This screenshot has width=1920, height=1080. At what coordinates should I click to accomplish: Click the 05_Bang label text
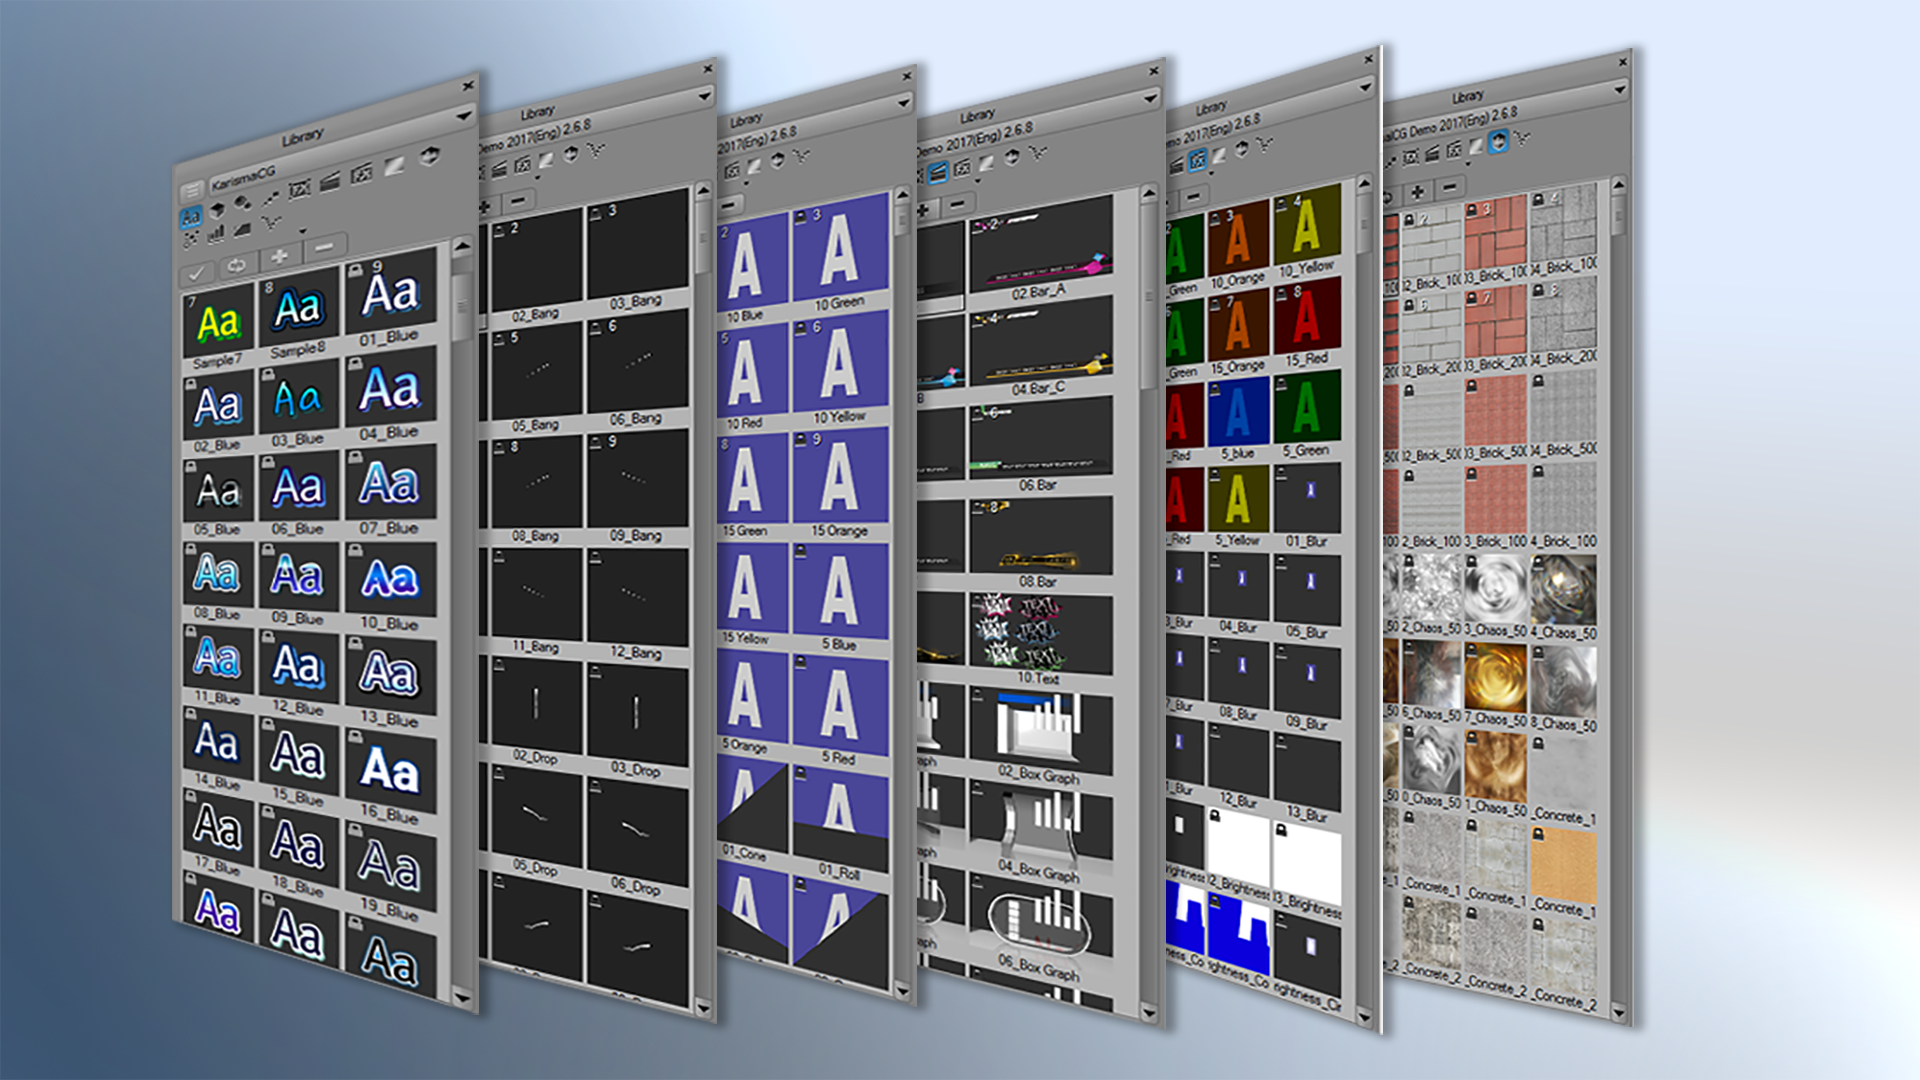pos(535,425)
